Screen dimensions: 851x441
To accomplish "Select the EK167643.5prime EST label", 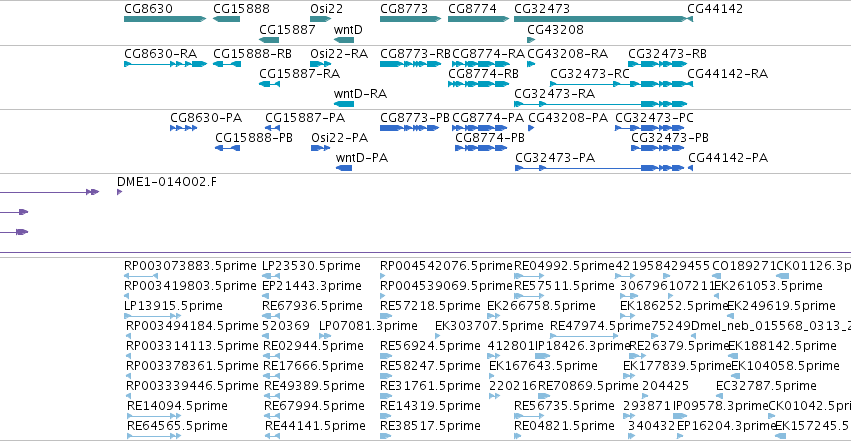I will pyautogui.click(x=543, y=366).
